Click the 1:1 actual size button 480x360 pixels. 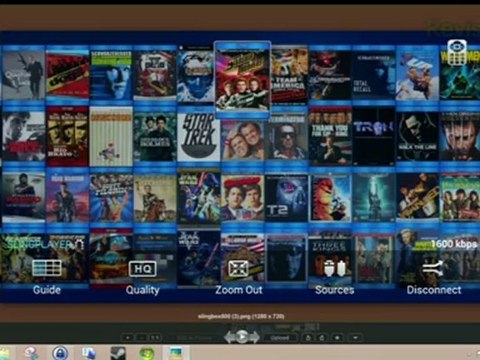155,338
